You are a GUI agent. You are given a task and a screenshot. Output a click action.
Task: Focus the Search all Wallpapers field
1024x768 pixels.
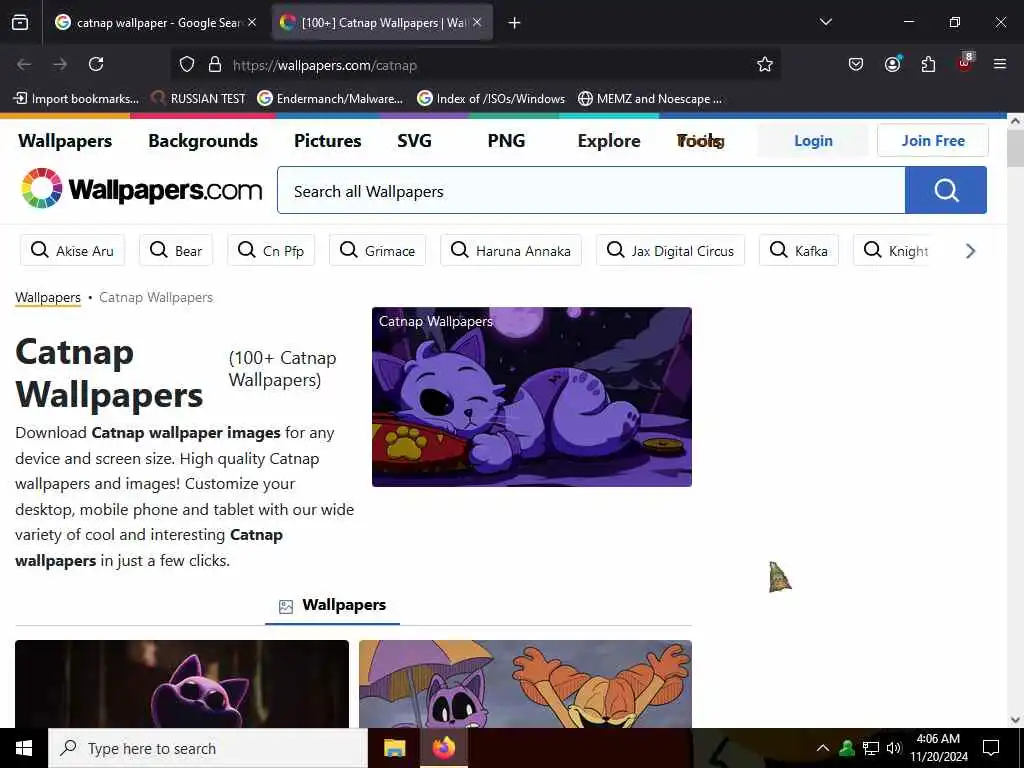(x=591, y=191)
